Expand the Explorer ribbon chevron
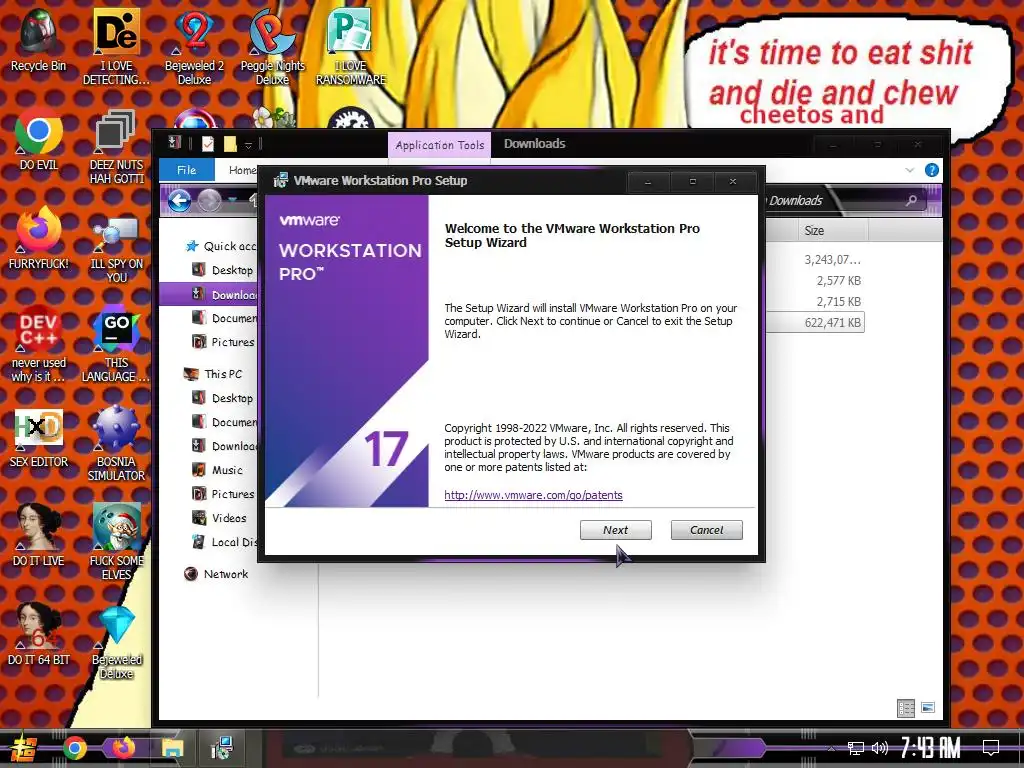The height and width of the screenshot is (768, 1024). [x=910, y=170]
